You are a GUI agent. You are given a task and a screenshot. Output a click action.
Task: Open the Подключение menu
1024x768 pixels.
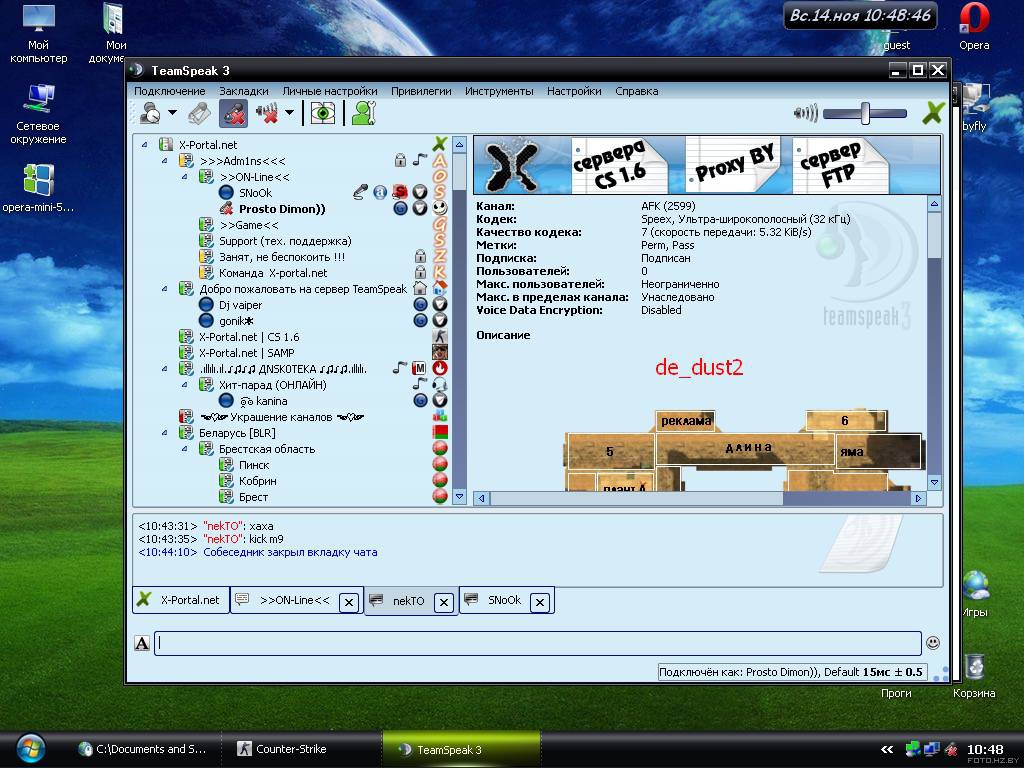[x=170, y=91]
